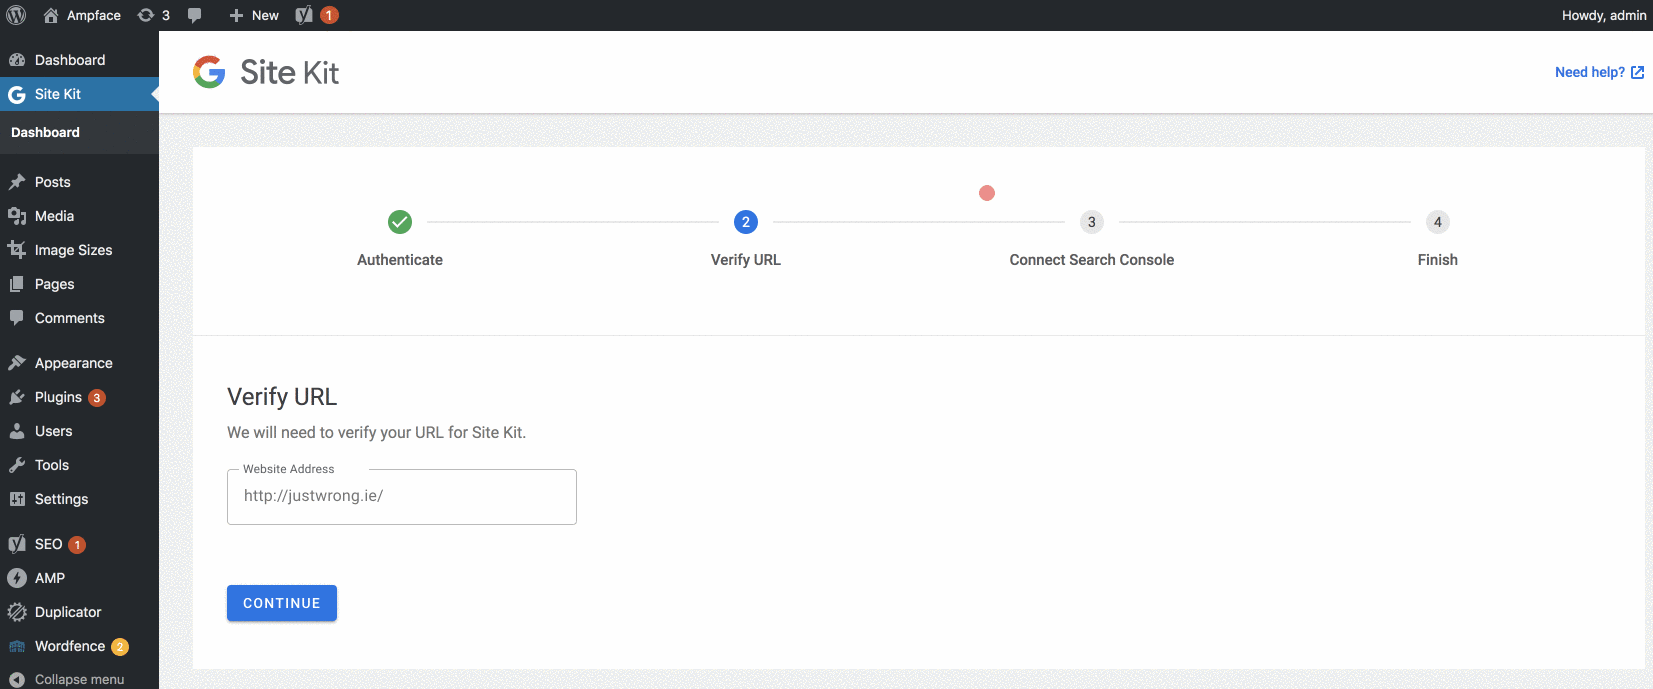Open the Image Sizes menu
The image size is (1653, 689).
pyautogui.click(x=79, y=250)
